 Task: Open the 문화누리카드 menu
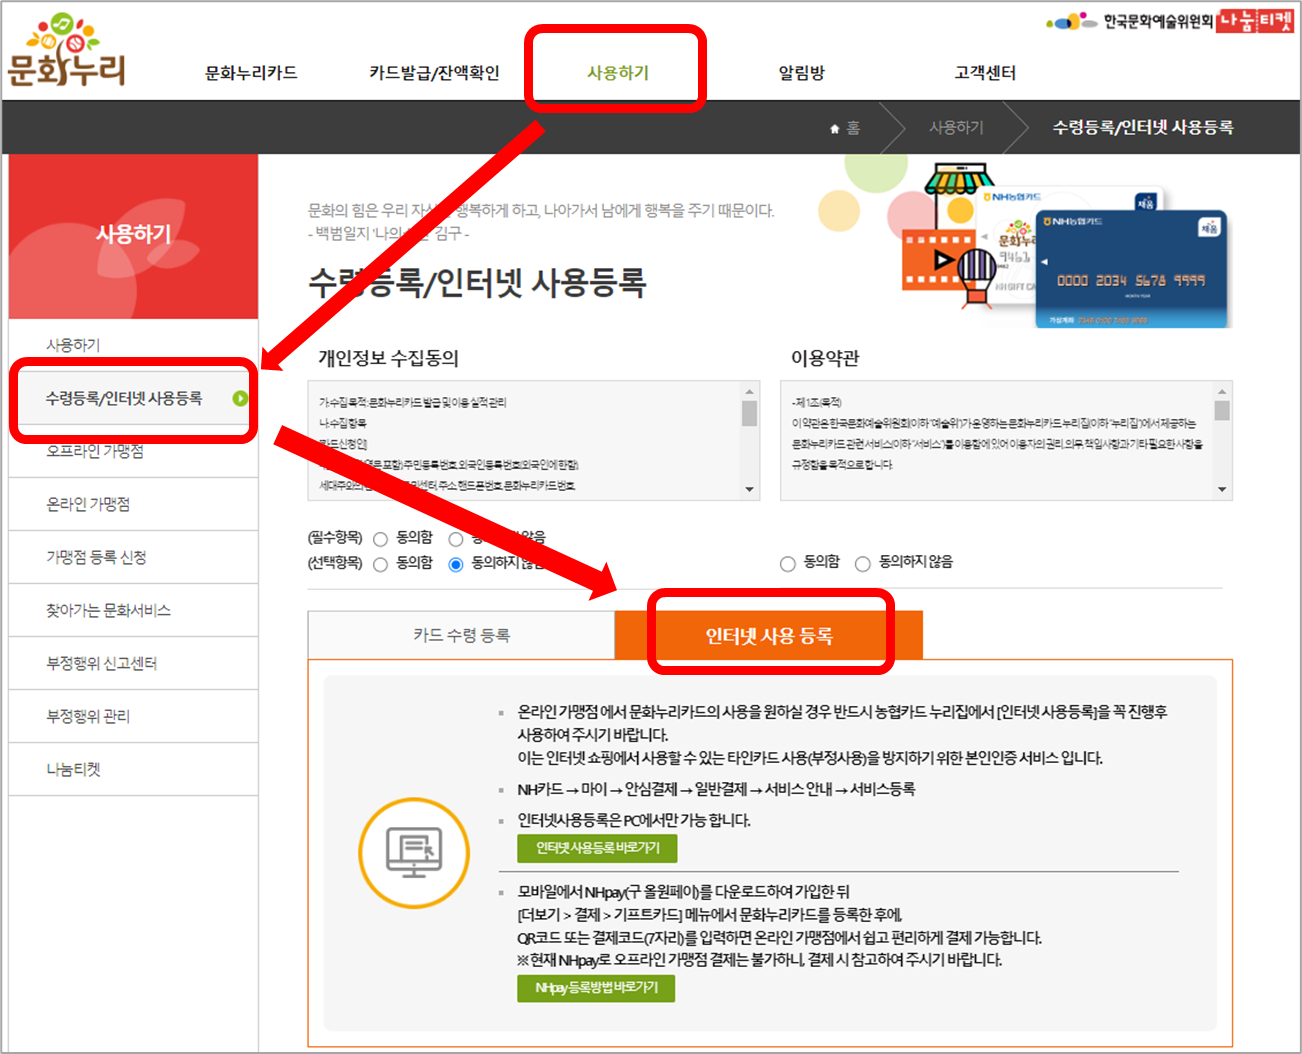251,73
